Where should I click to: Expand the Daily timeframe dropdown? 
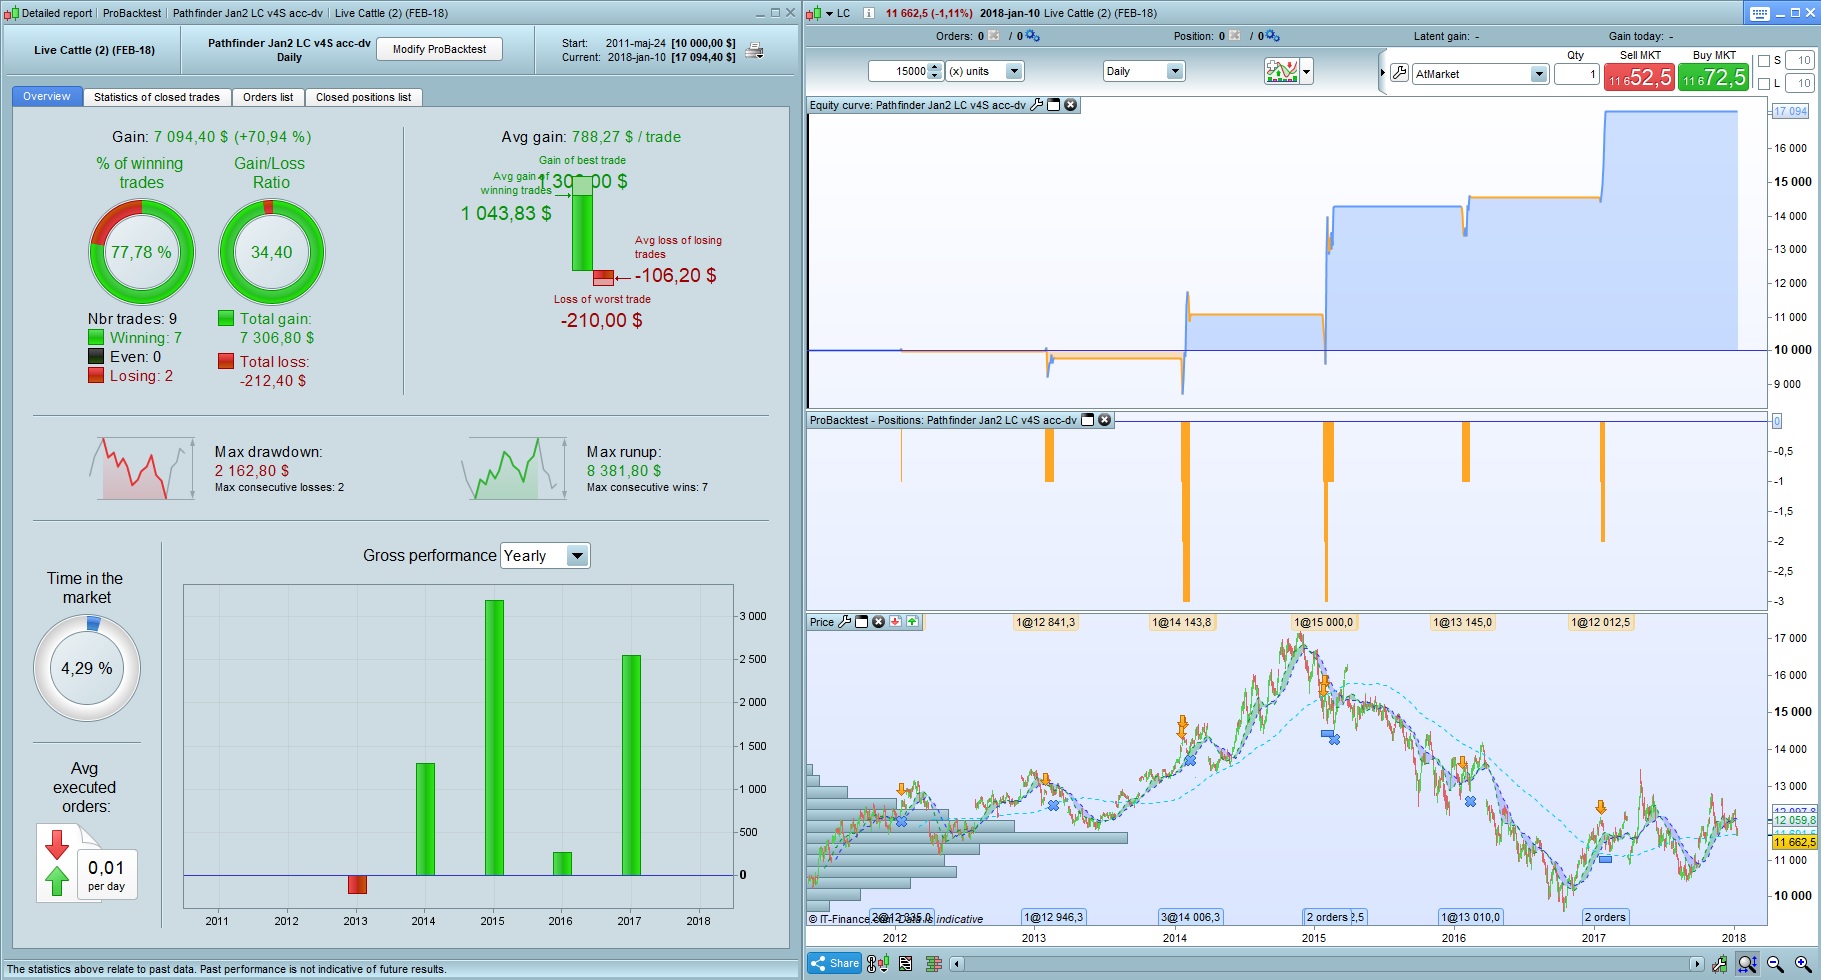[1144, 71]
